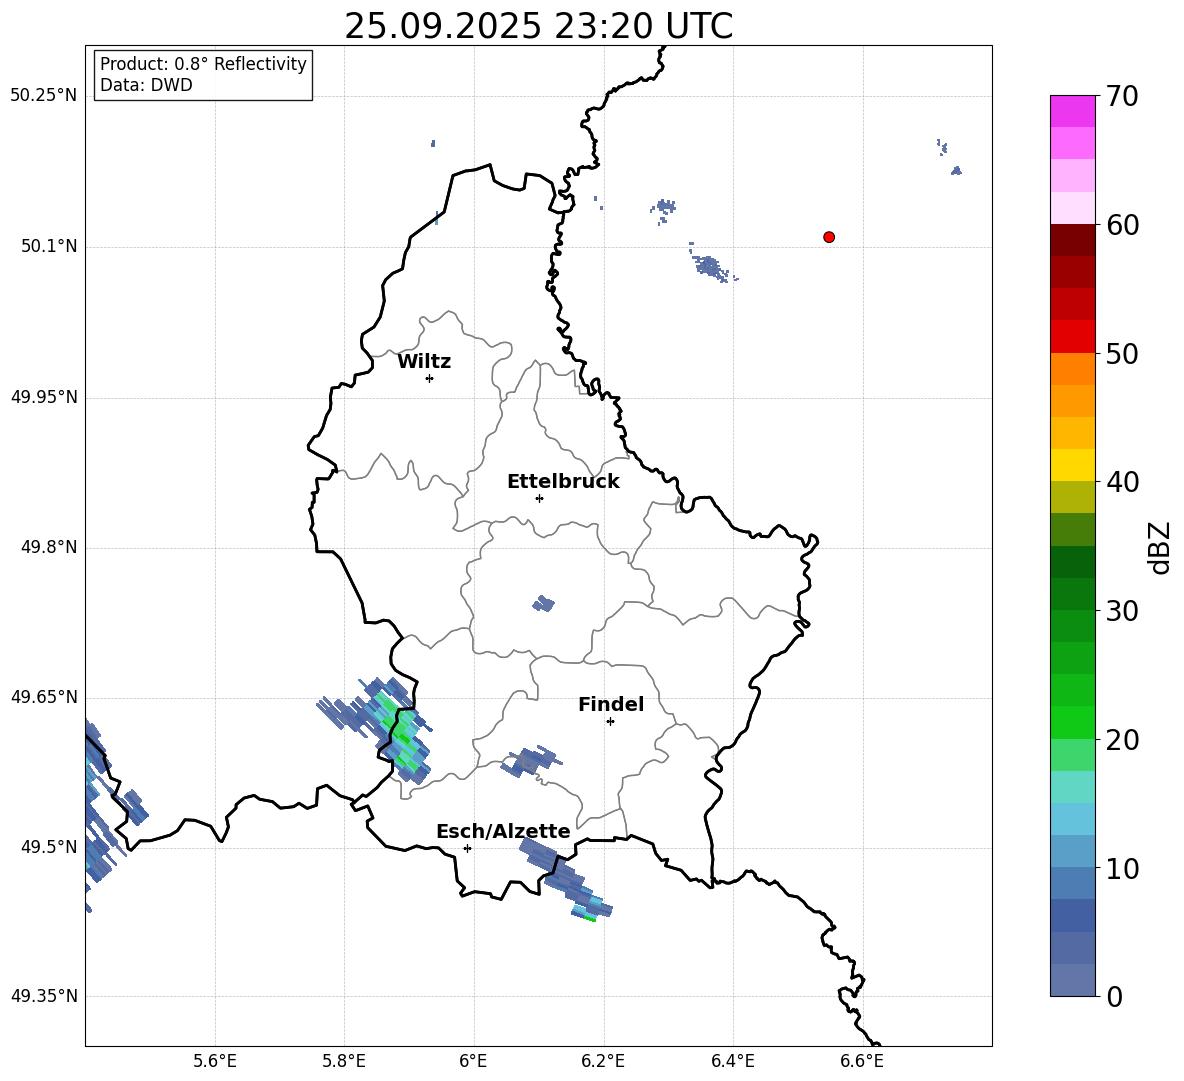Click the Product: 0.8° Reflectivity text

[x=203, y=64]
